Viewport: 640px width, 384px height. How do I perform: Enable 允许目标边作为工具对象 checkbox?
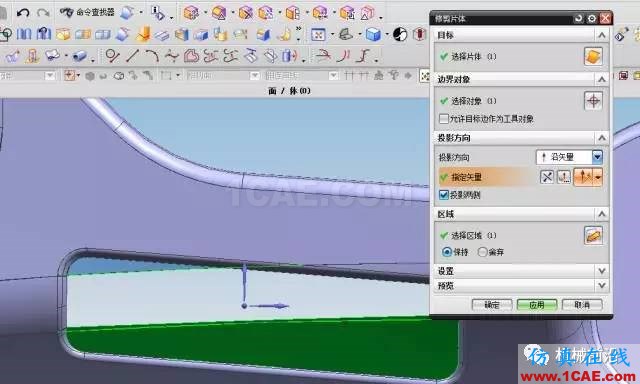[x=444, y=119]
